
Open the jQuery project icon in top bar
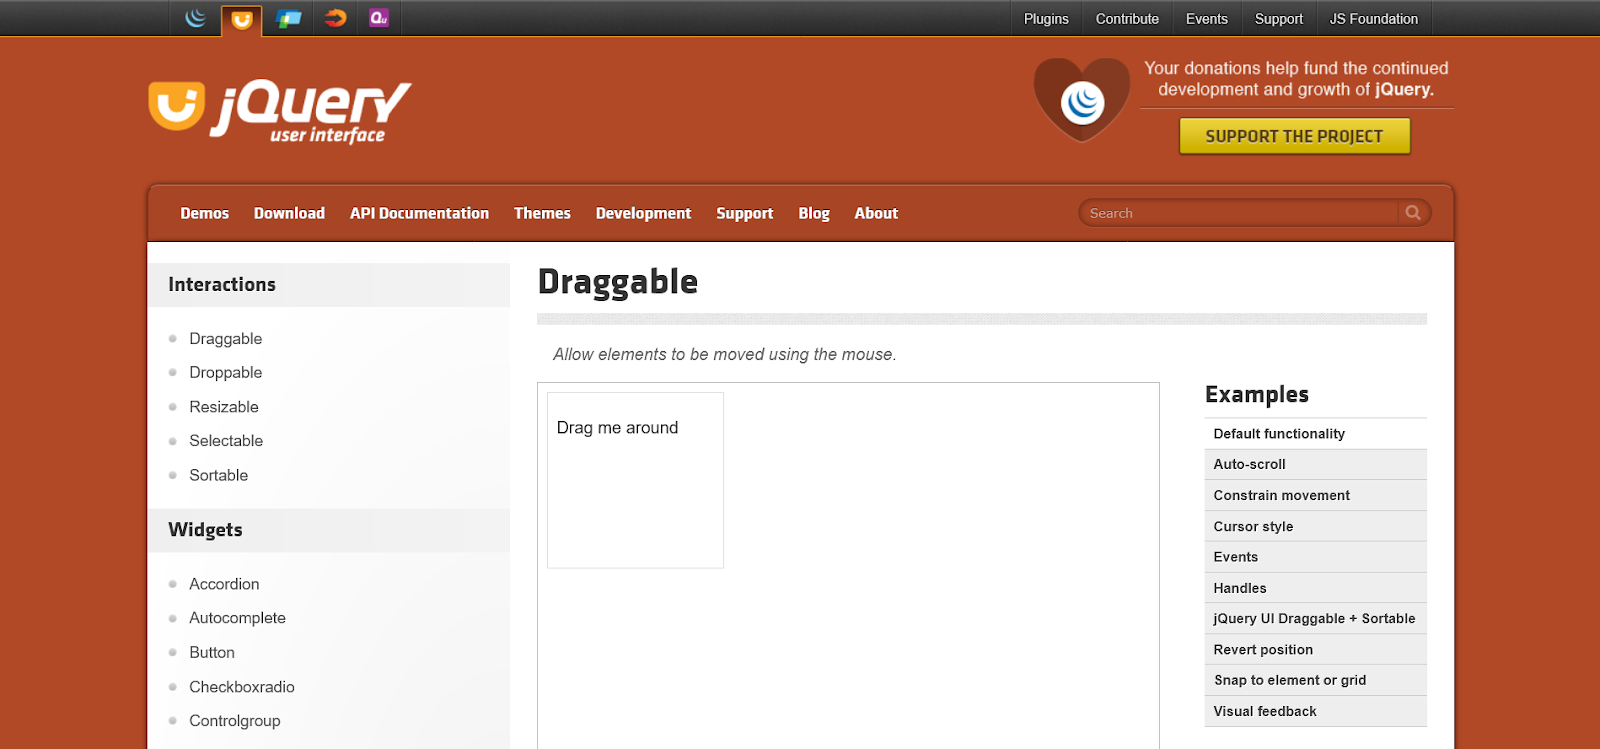click(x=196, y=18)
